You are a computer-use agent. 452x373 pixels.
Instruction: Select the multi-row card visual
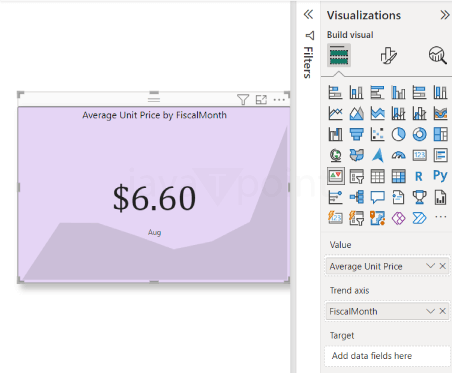[x=440, y=155]
